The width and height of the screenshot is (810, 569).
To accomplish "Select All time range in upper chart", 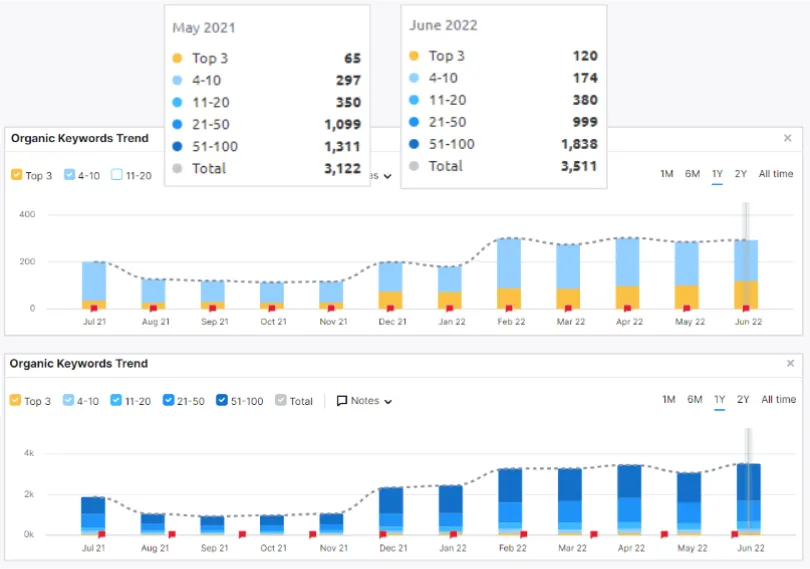I will click(x=776, y=174).
